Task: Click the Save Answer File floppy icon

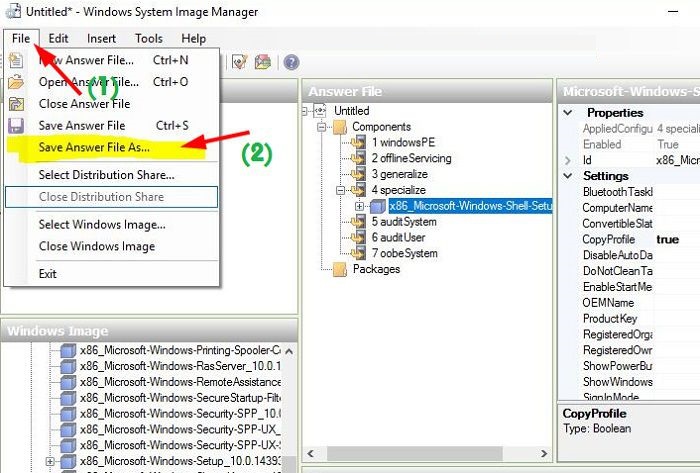Action: coord(16,126)
